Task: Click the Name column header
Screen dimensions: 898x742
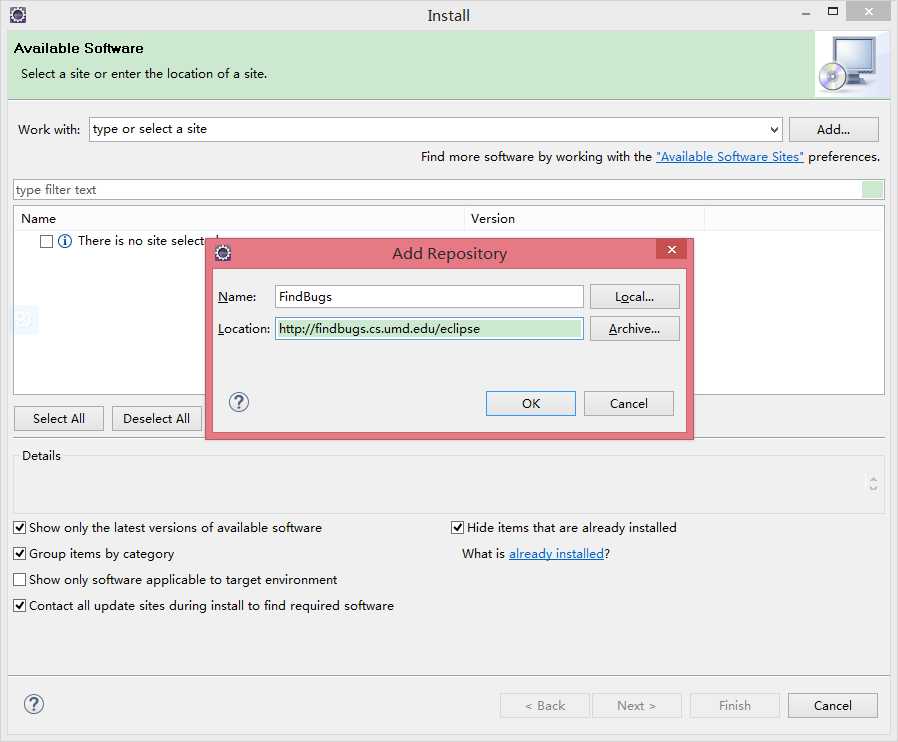Action: [239, 219]
